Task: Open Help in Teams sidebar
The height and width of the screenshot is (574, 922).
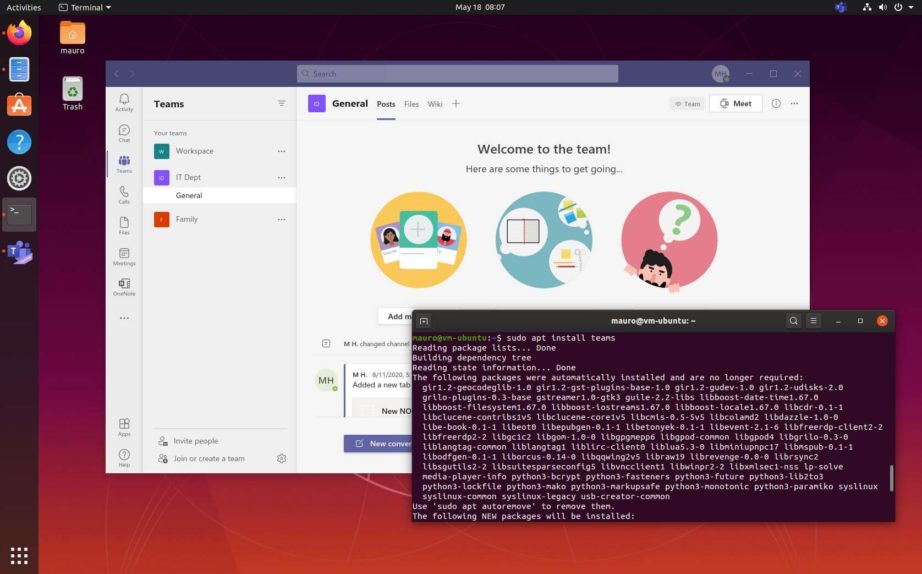Action: pyautogui.click(x=124, y=458)
